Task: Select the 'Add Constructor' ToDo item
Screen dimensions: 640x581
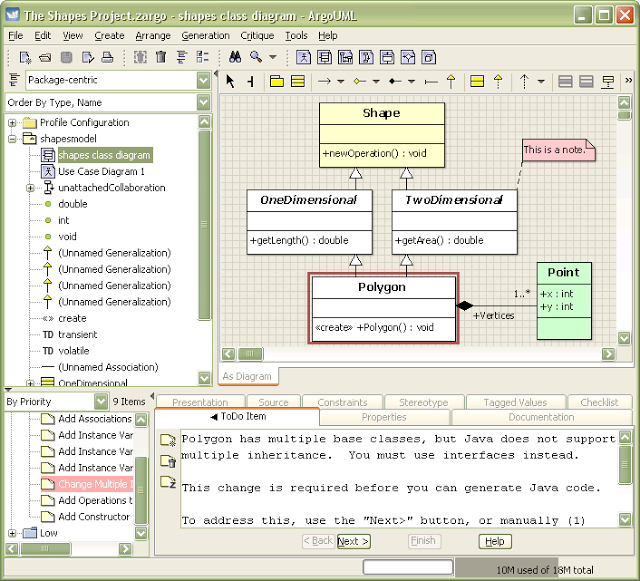Action: 86,516
